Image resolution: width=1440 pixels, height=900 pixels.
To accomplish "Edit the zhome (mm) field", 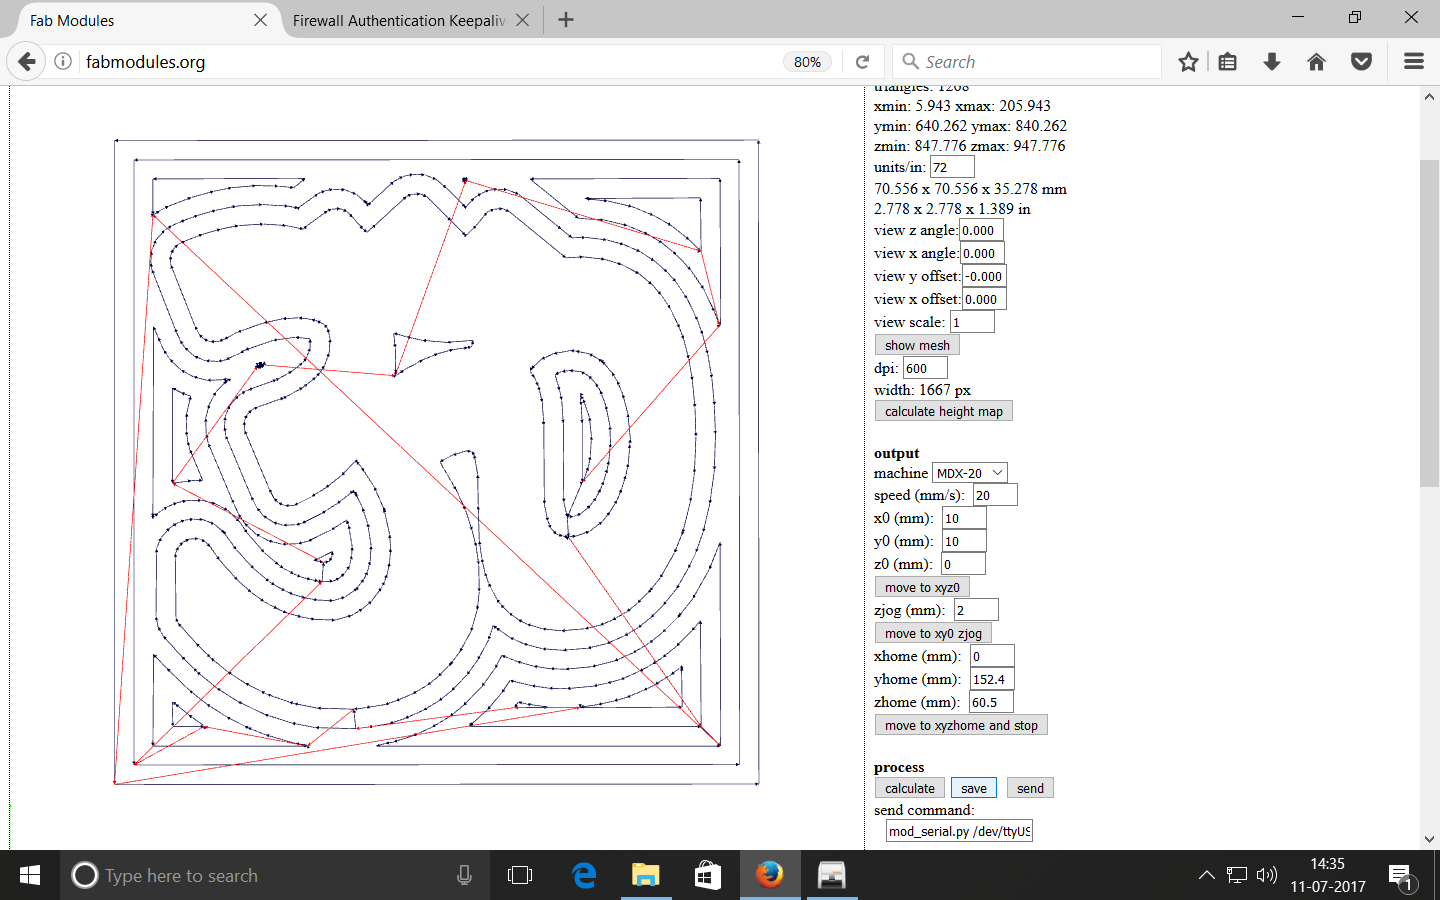I will point(991,702).
